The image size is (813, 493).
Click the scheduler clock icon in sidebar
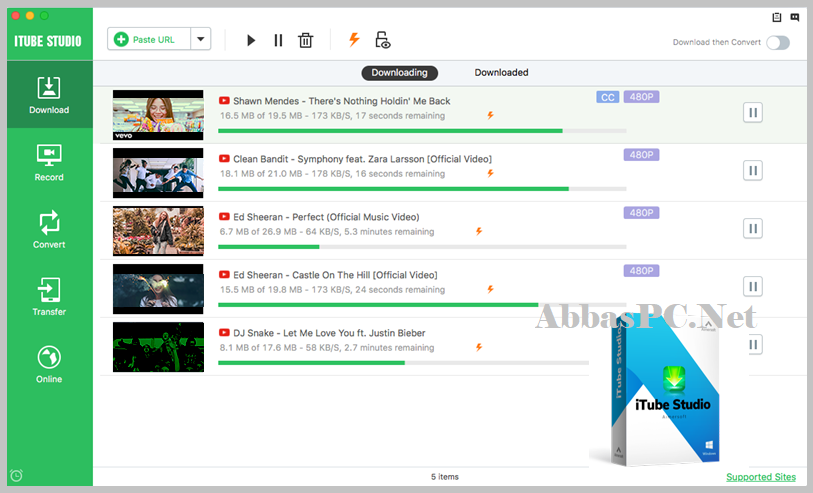point(17,475)
